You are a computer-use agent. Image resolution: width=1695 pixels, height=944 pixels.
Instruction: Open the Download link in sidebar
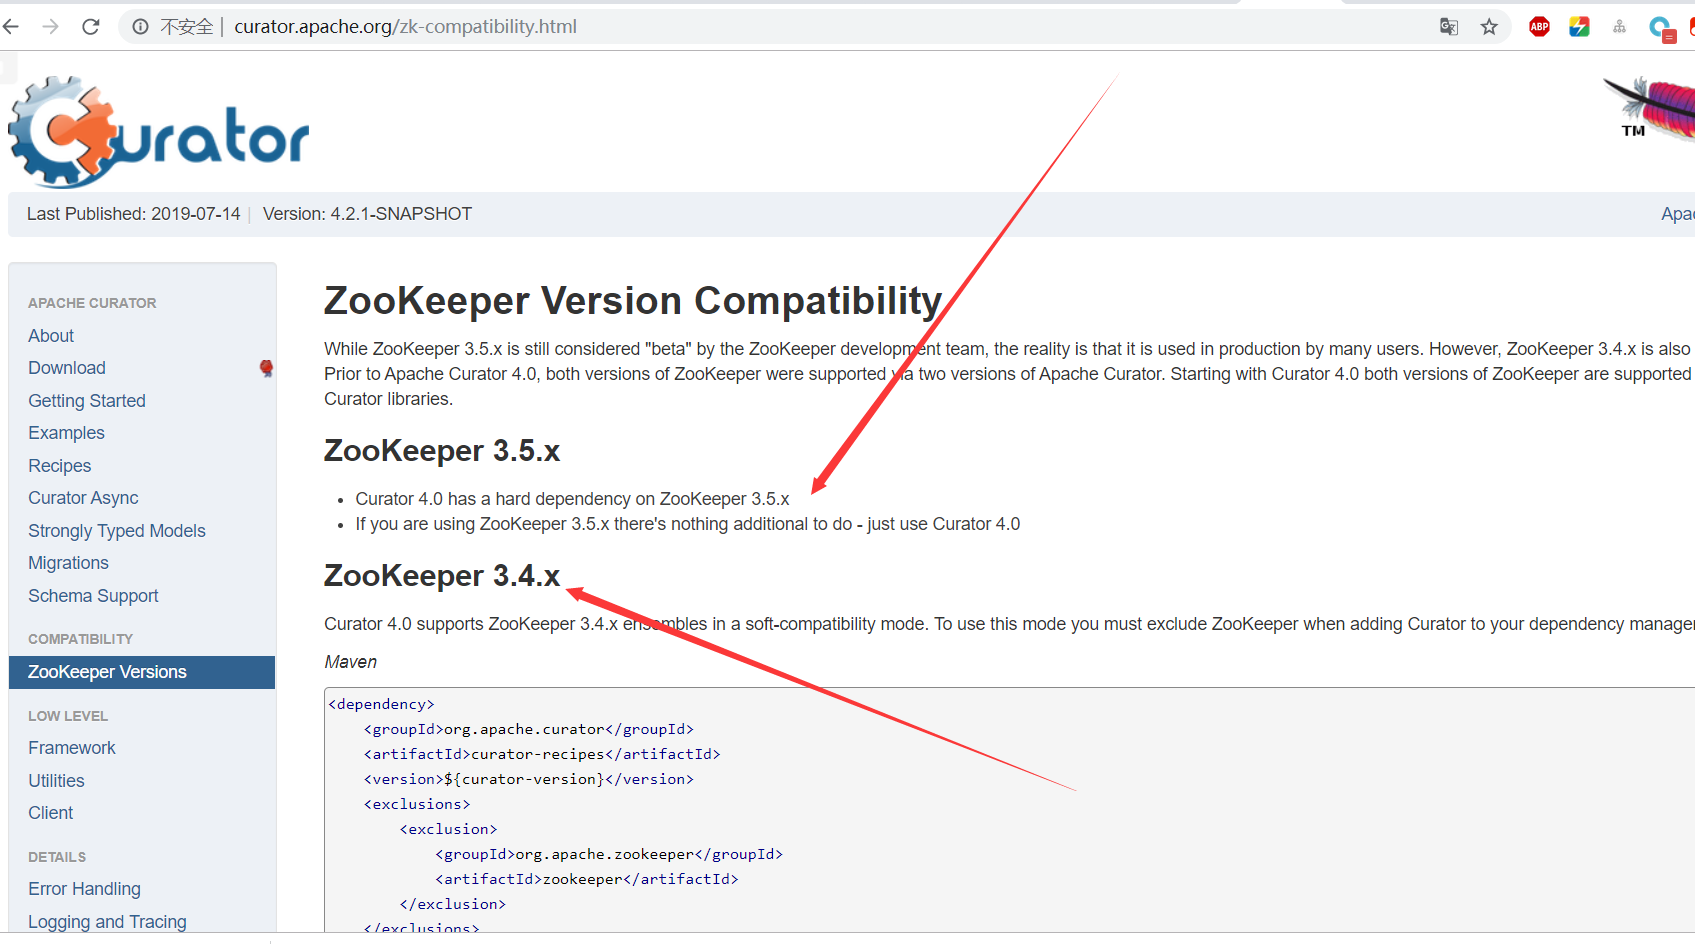click(x=67, y=368)
